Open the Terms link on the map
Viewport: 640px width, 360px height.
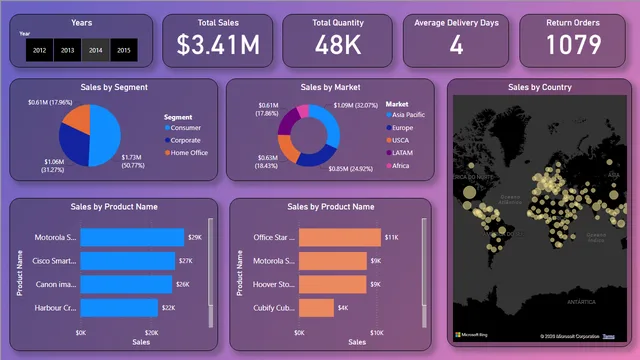[608, 336]
